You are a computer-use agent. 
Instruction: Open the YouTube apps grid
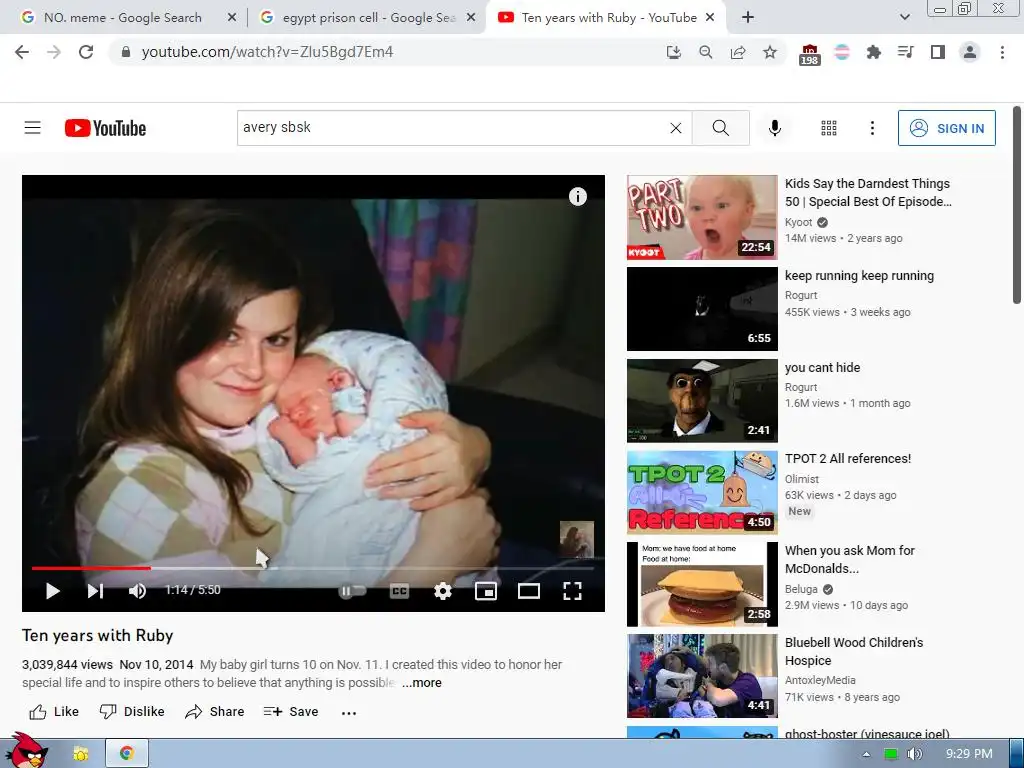pyautogui.click(x=829, y=128)
